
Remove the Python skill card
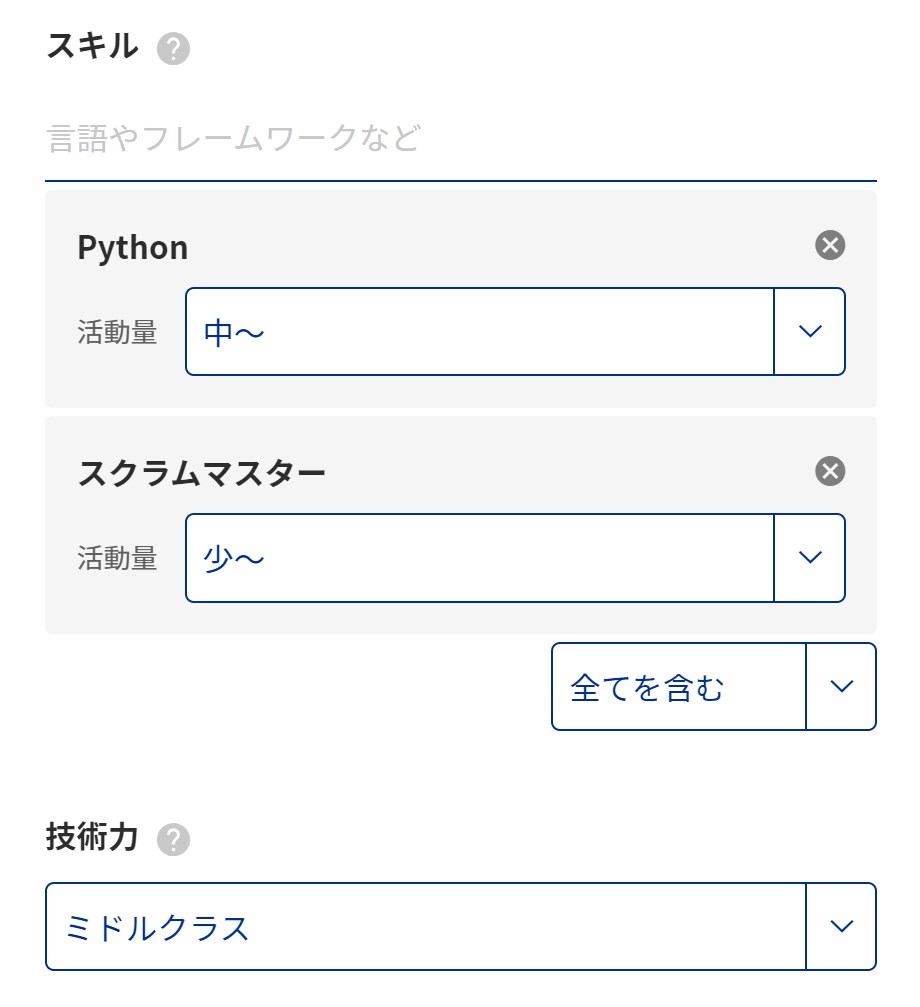click(x=829, y=245)
